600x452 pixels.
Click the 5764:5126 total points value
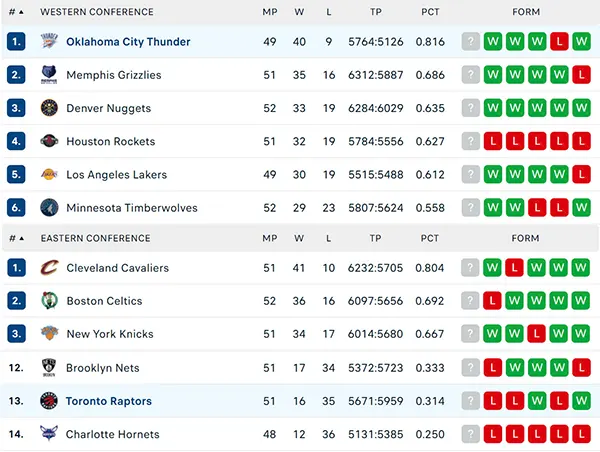376,41
